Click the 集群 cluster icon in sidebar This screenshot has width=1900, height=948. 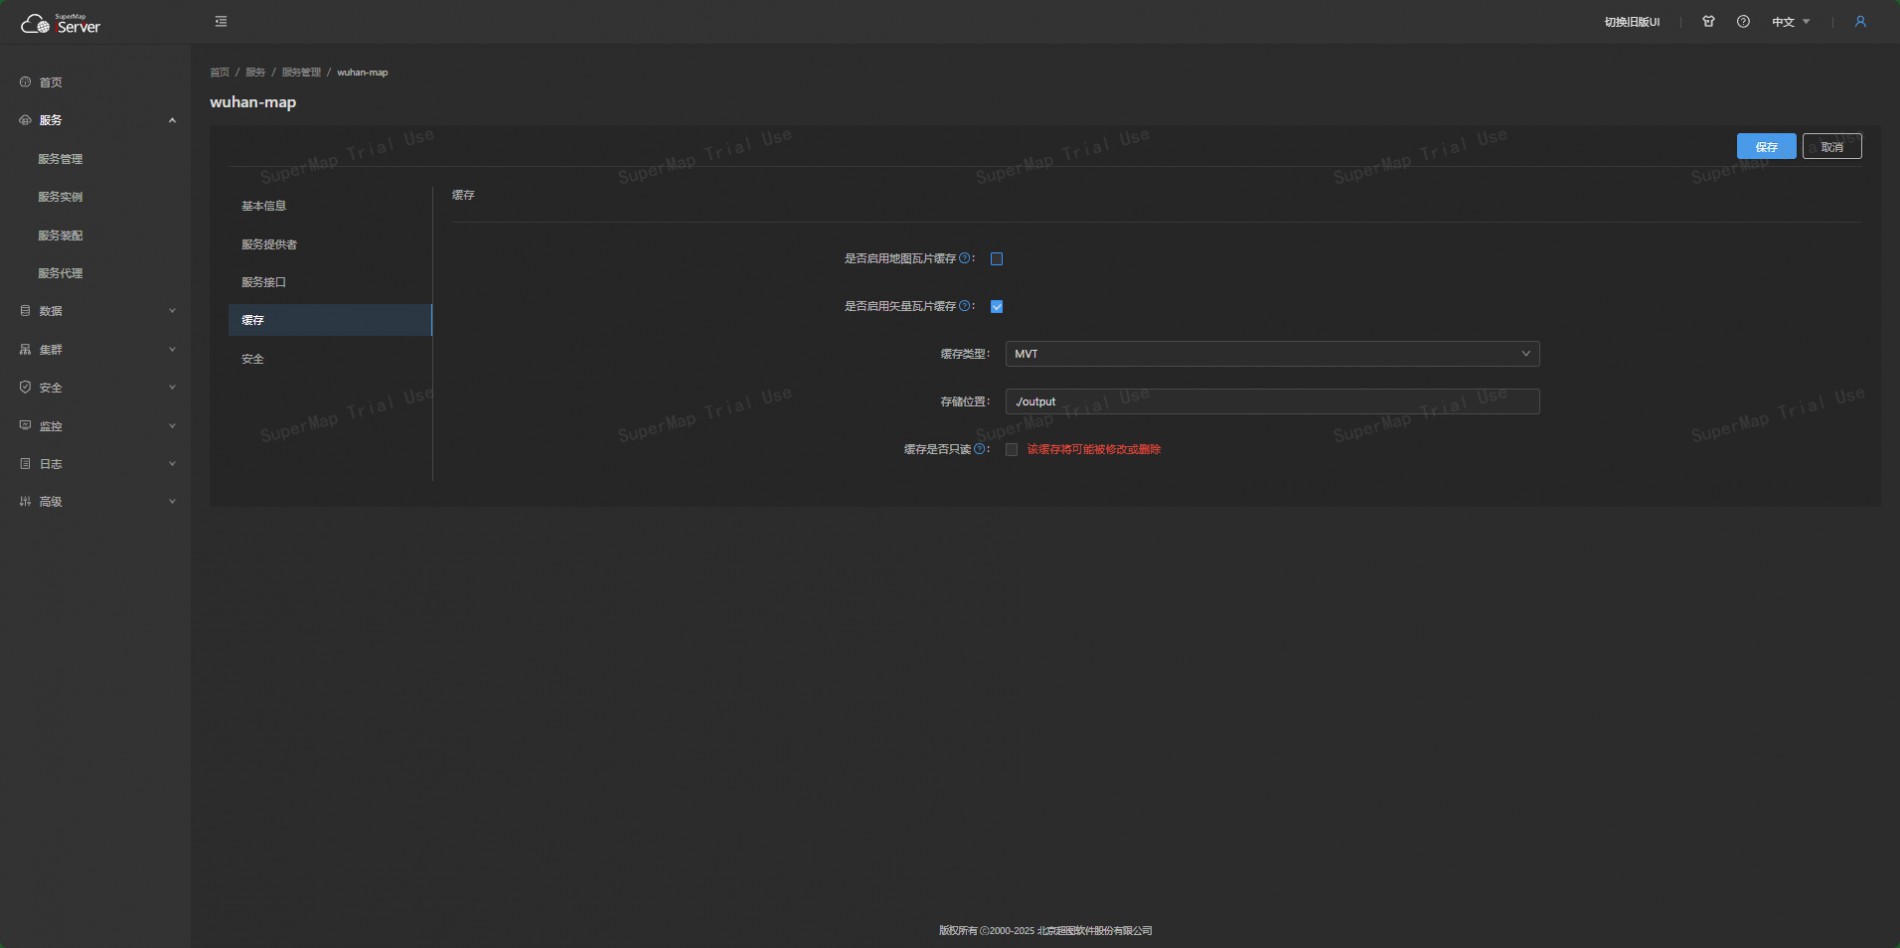[x=25, y=349]
